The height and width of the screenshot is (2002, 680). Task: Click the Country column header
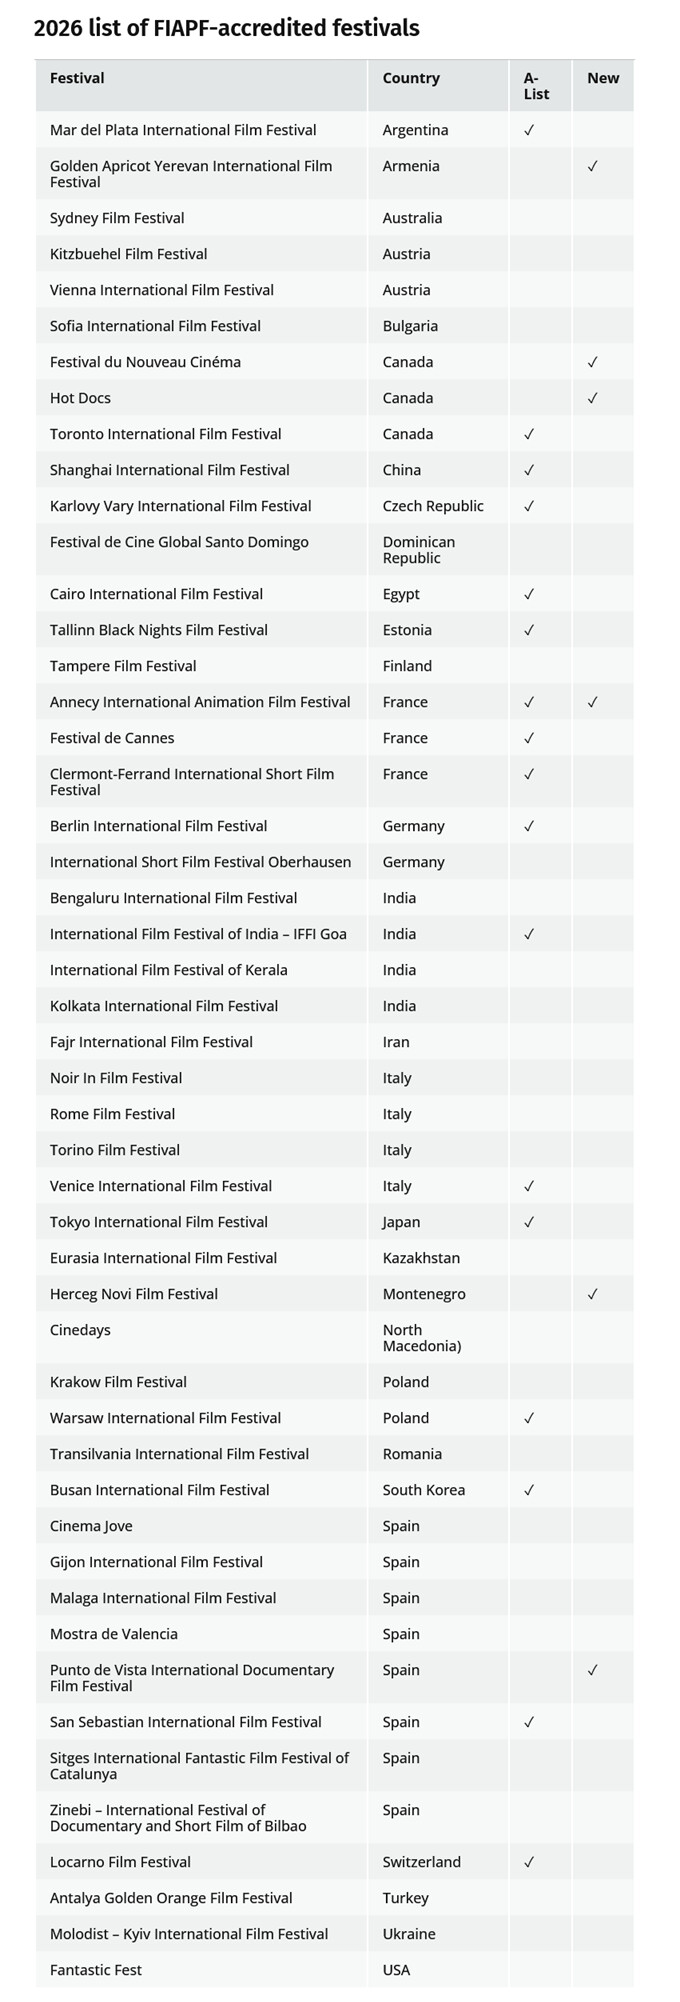point(411,78)
